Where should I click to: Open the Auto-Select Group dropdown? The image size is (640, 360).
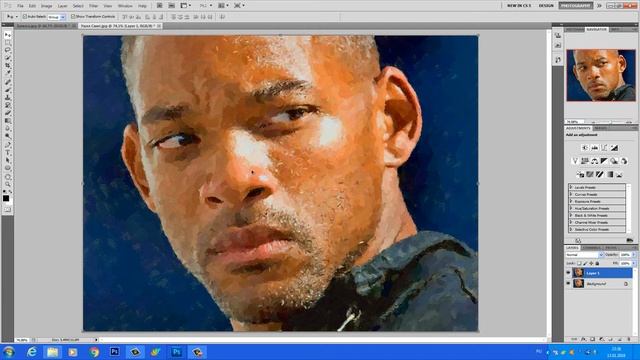coord(56,17)
